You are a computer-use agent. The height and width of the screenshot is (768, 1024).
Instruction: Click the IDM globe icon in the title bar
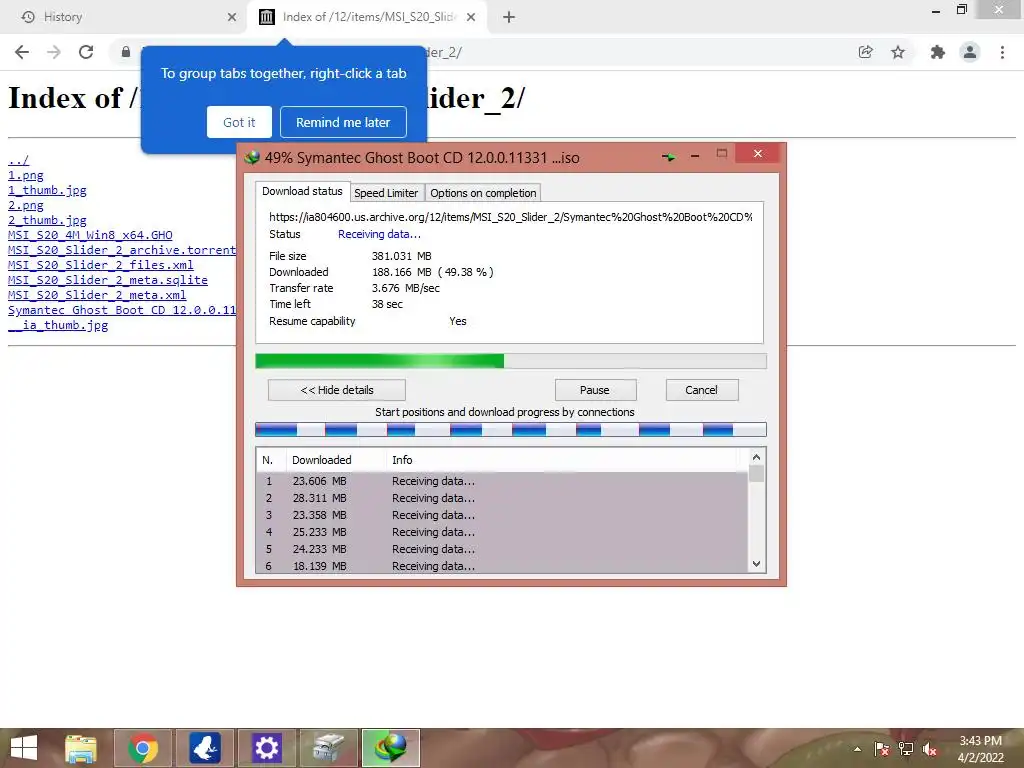(252, 157)
